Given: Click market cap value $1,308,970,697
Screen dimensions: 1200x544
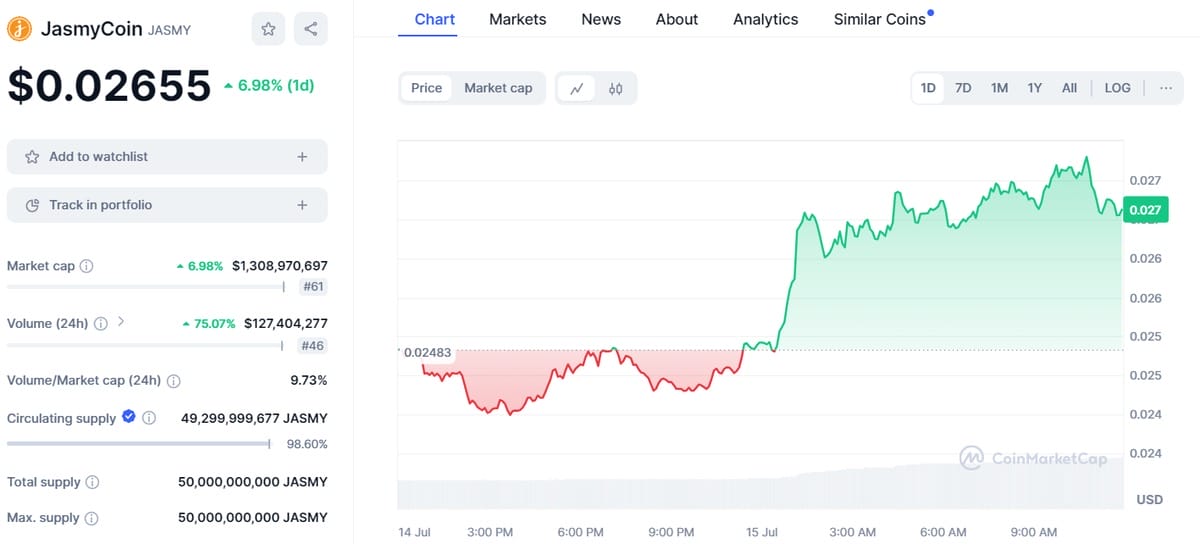Looking at the screenshot, I should (x=280, y=266).
